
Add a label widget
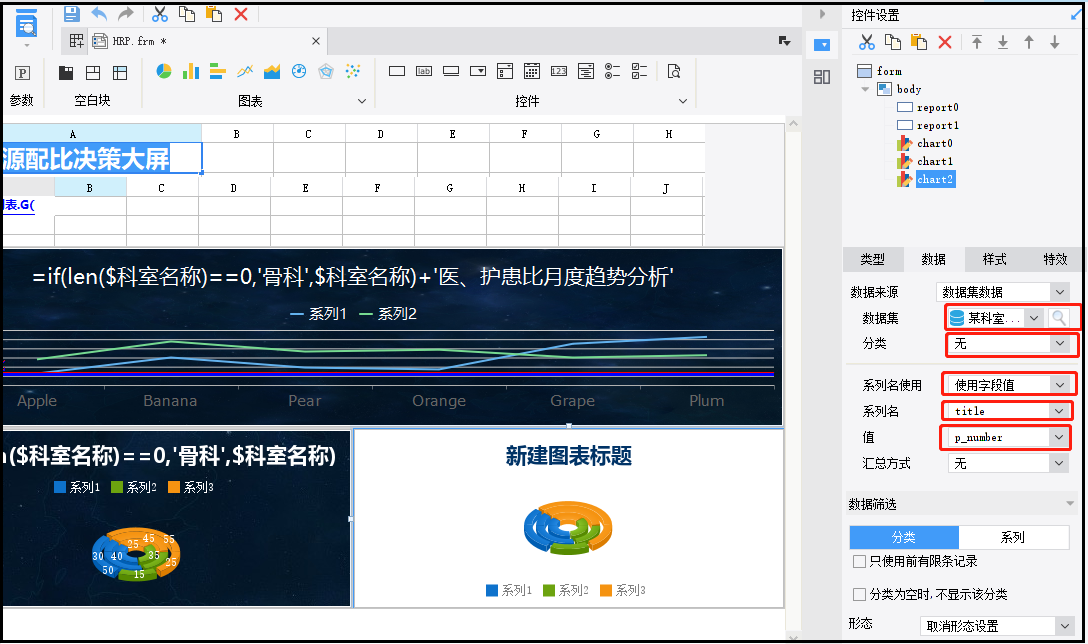(424, 71)
